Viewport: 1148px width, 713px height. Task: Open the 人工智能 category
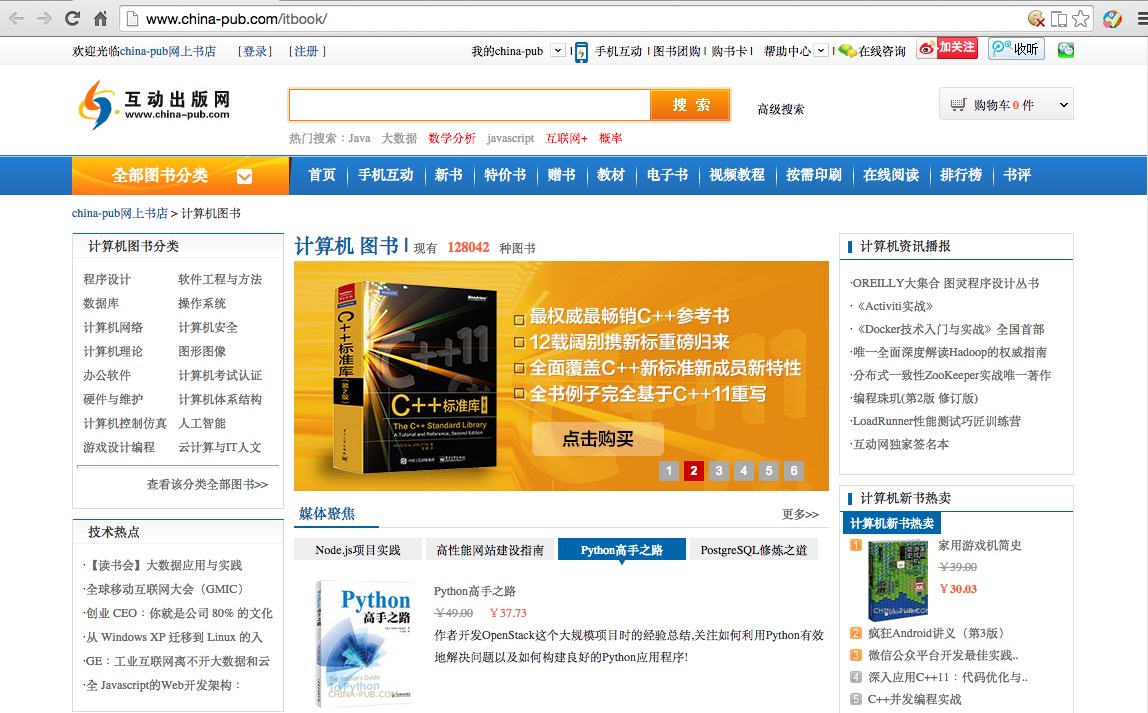pyautogui.click(x=202, y=423)
